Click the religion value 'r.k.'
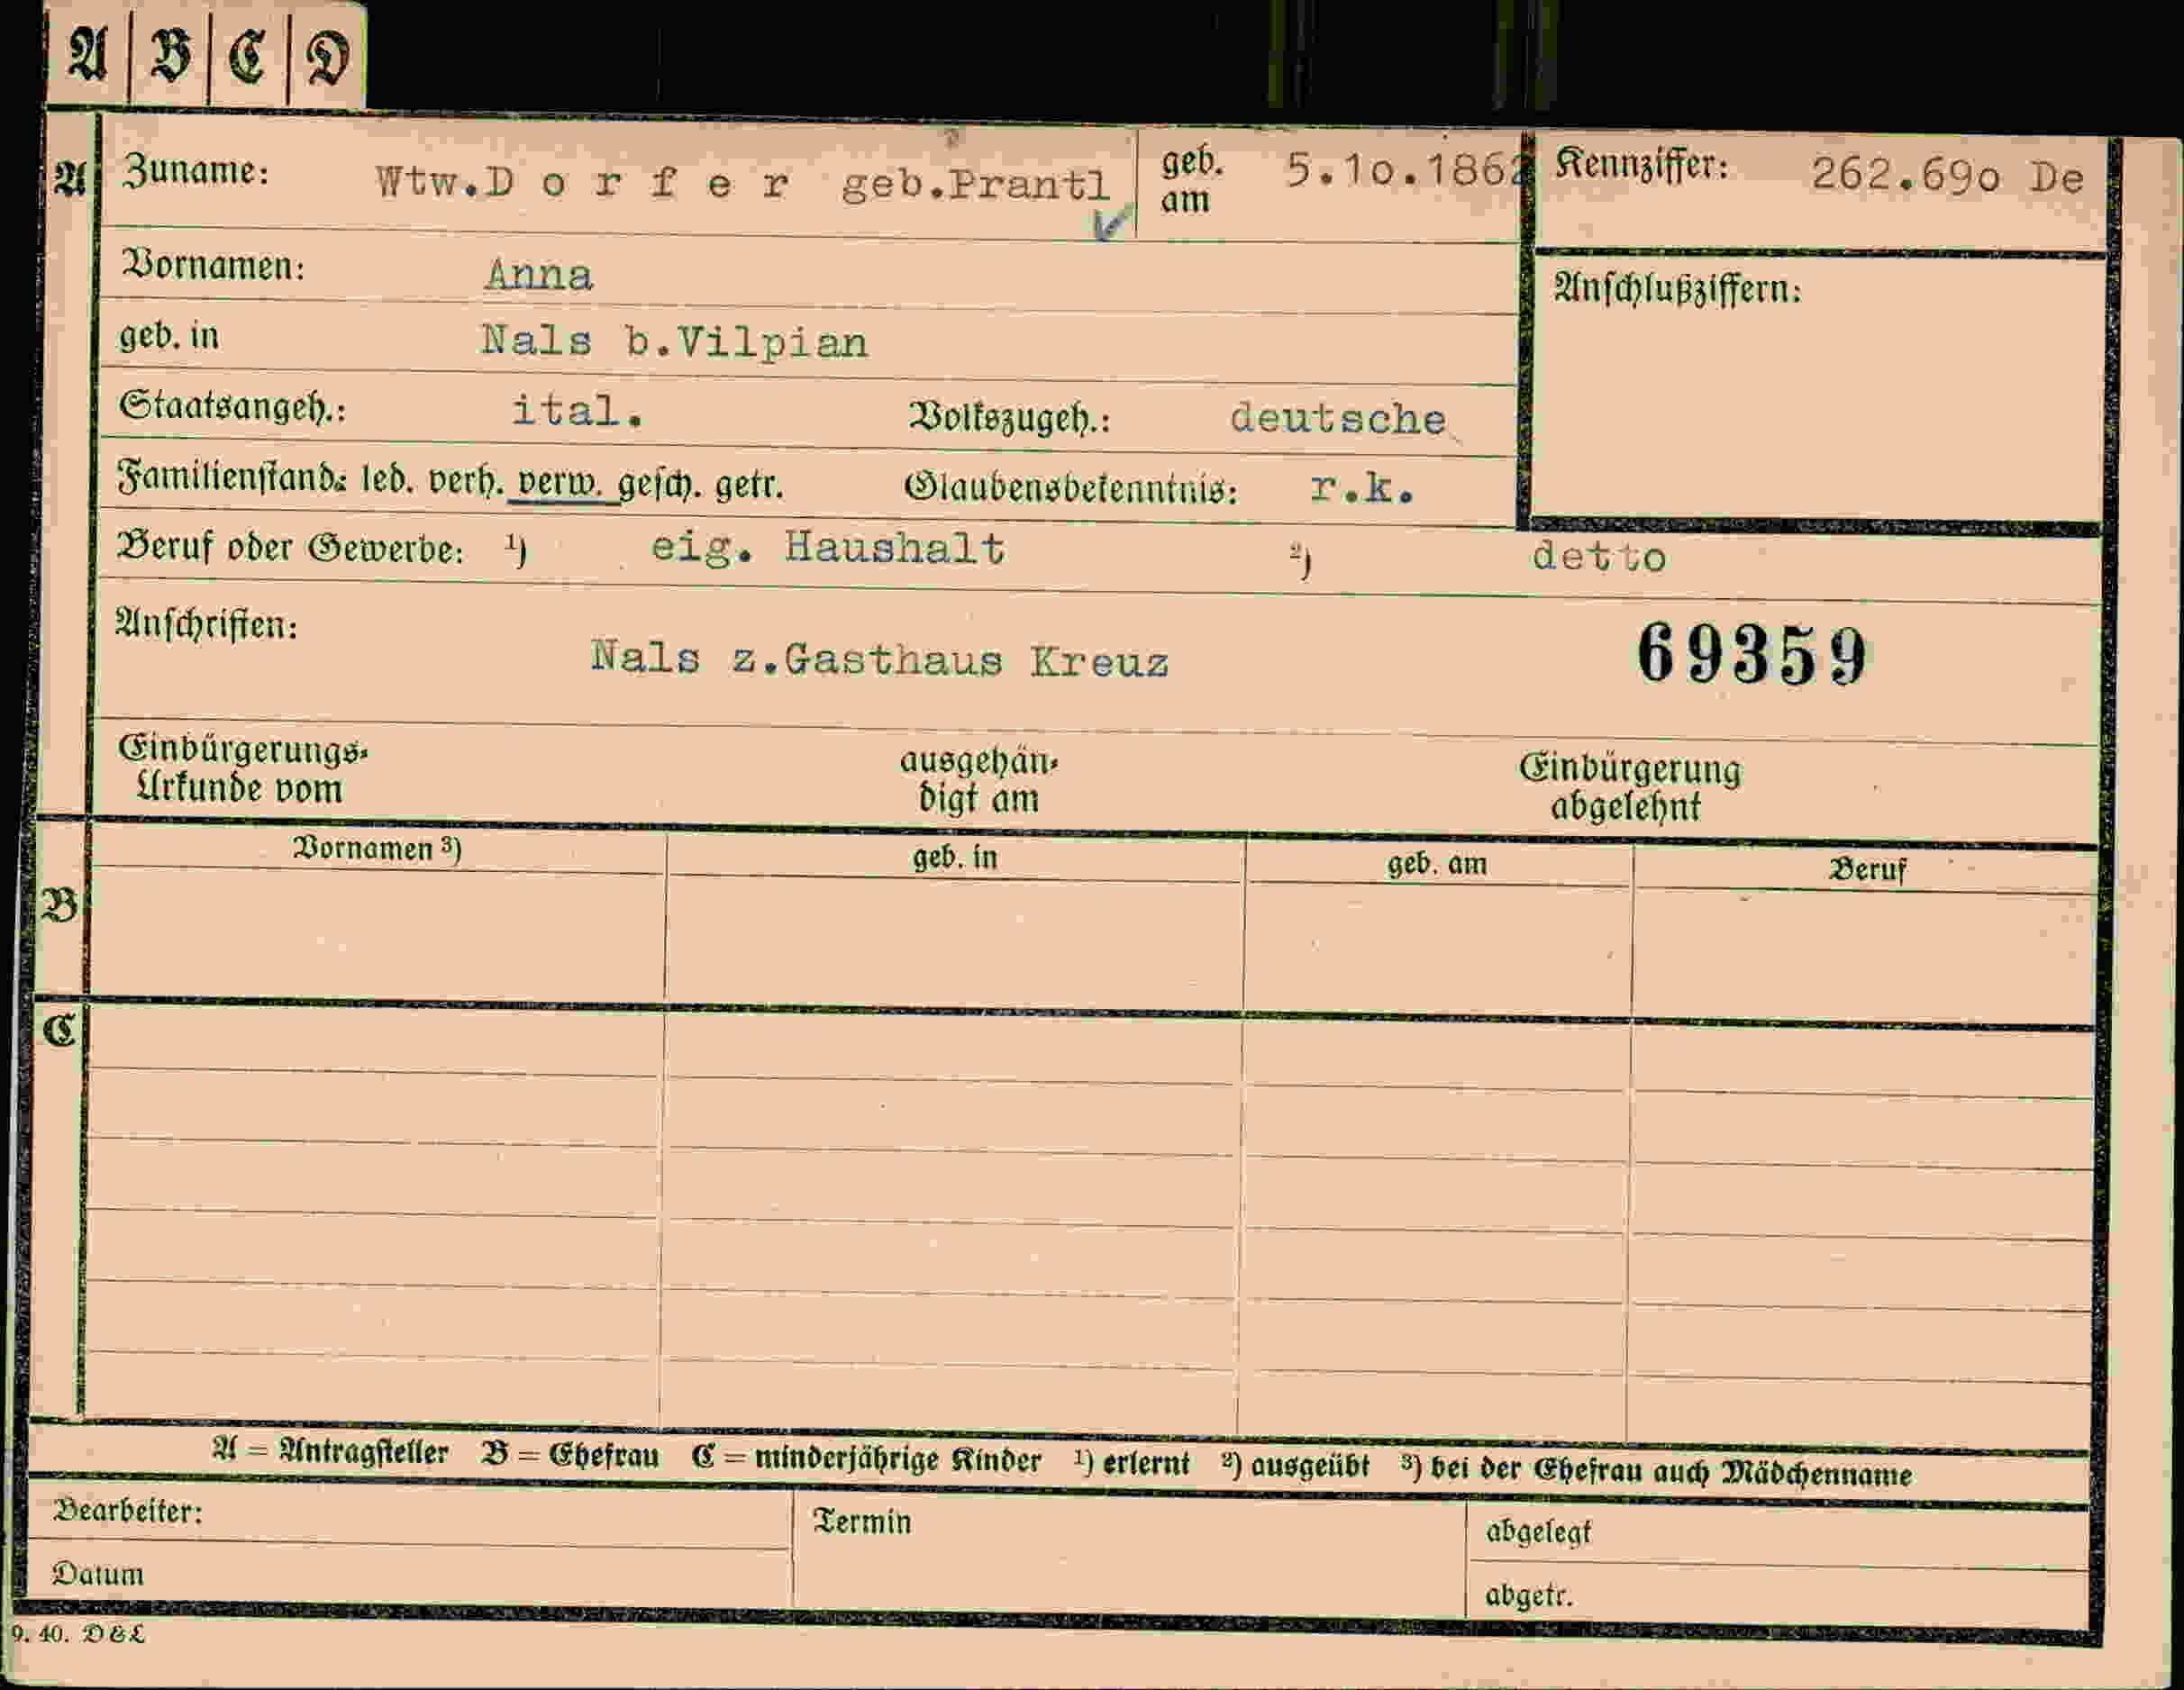2184x1690 pixels. (x=1362, y=487)
